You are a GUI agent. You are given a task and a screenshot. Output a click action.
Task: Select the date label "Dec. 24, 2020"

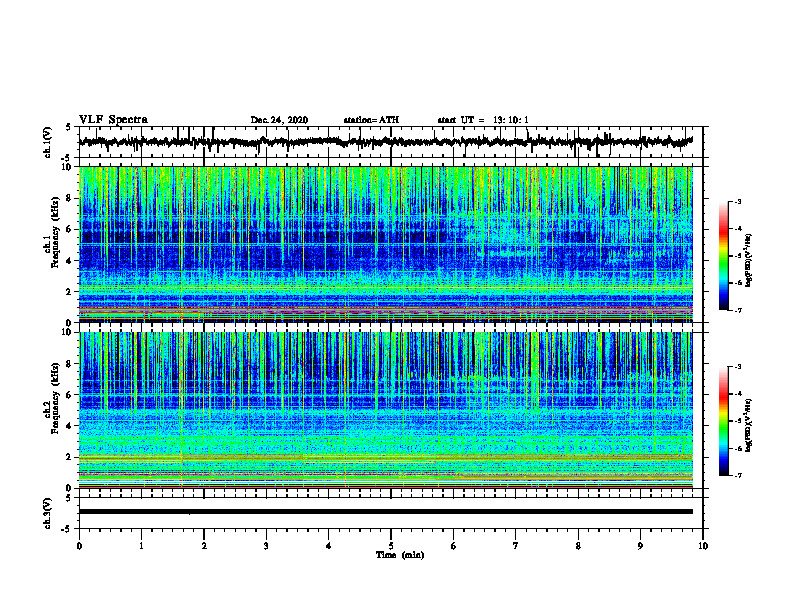[x=279, y=120]
